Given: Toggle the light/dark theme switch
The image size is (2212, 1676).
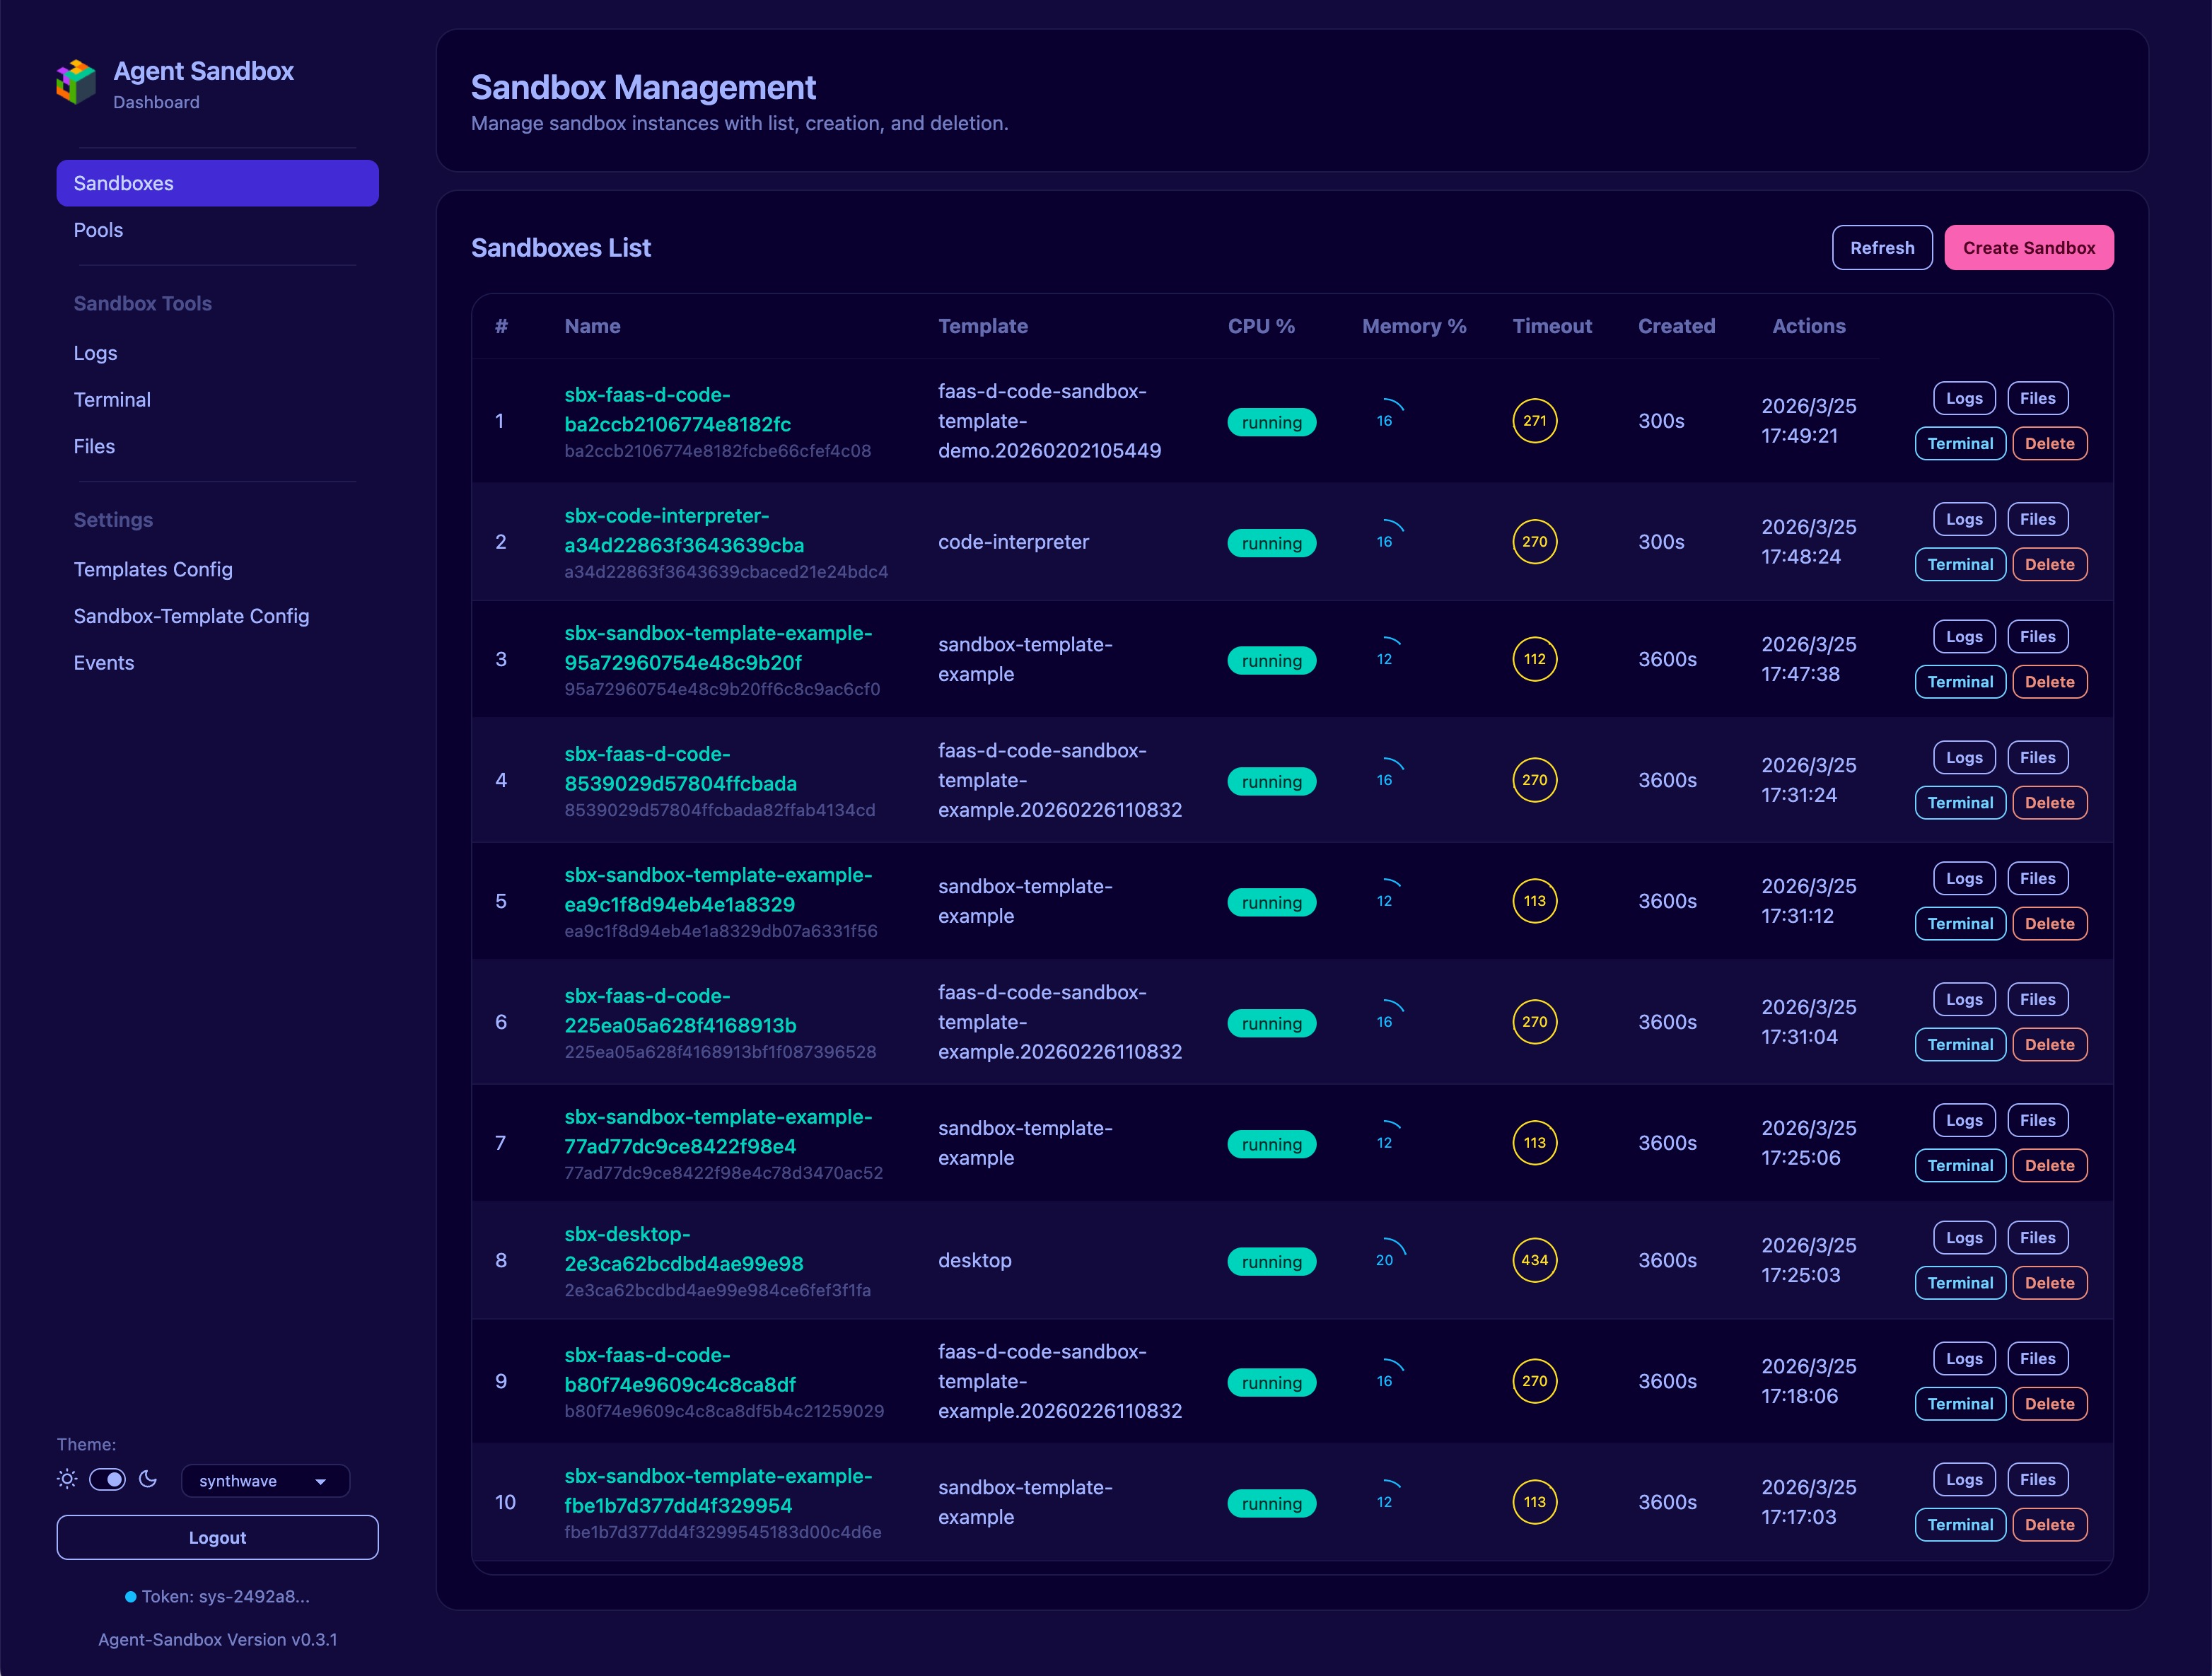Looking at the screenshot, I should [x=107, y=1479].
